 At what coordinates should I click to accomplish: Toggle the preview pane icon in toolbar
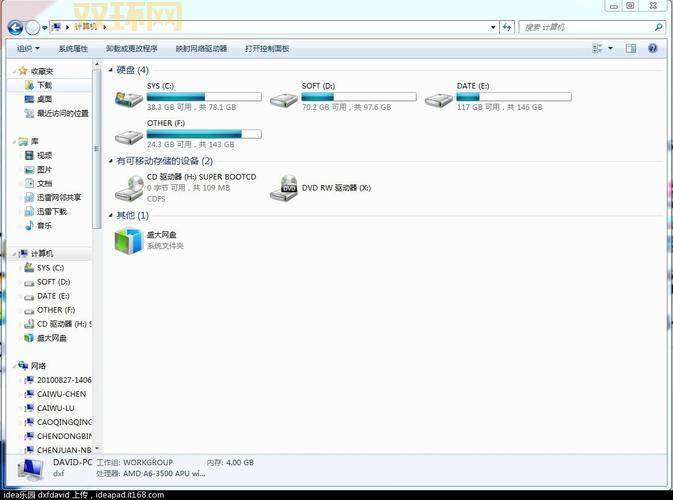click(x=631, y=48)
